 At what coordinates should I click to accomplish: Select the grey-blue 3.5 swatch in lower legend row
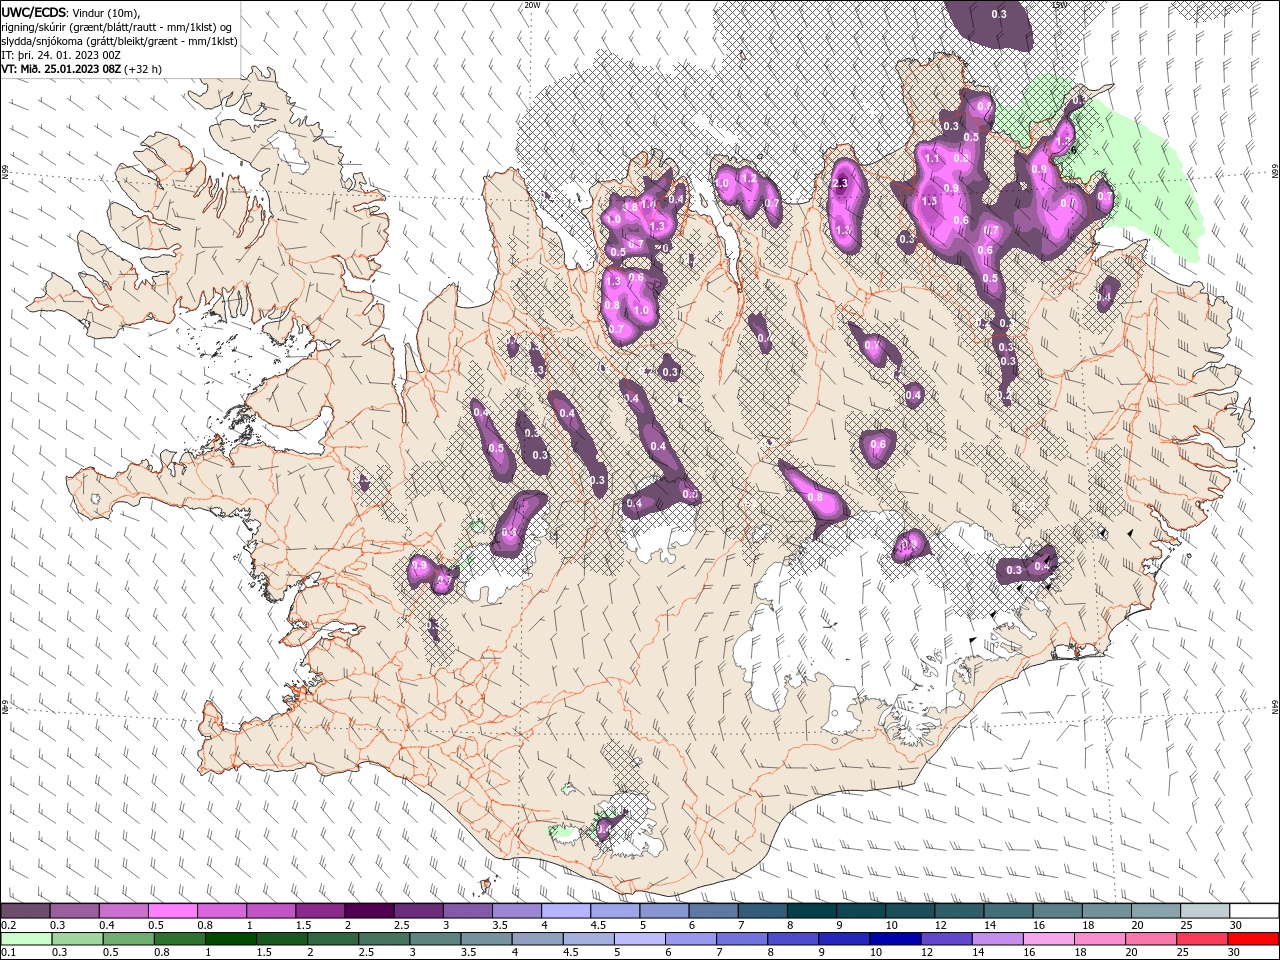coord(485,939)
